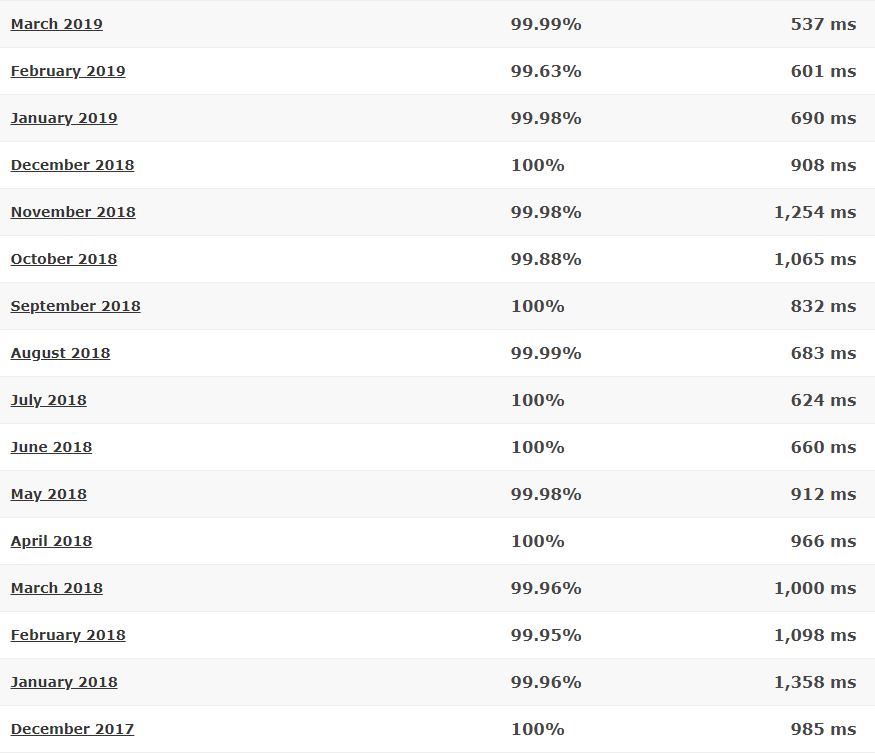Screen dimensions: 875x753
Task: Click the 99.88% uptime value
Action: click(546, 259)
